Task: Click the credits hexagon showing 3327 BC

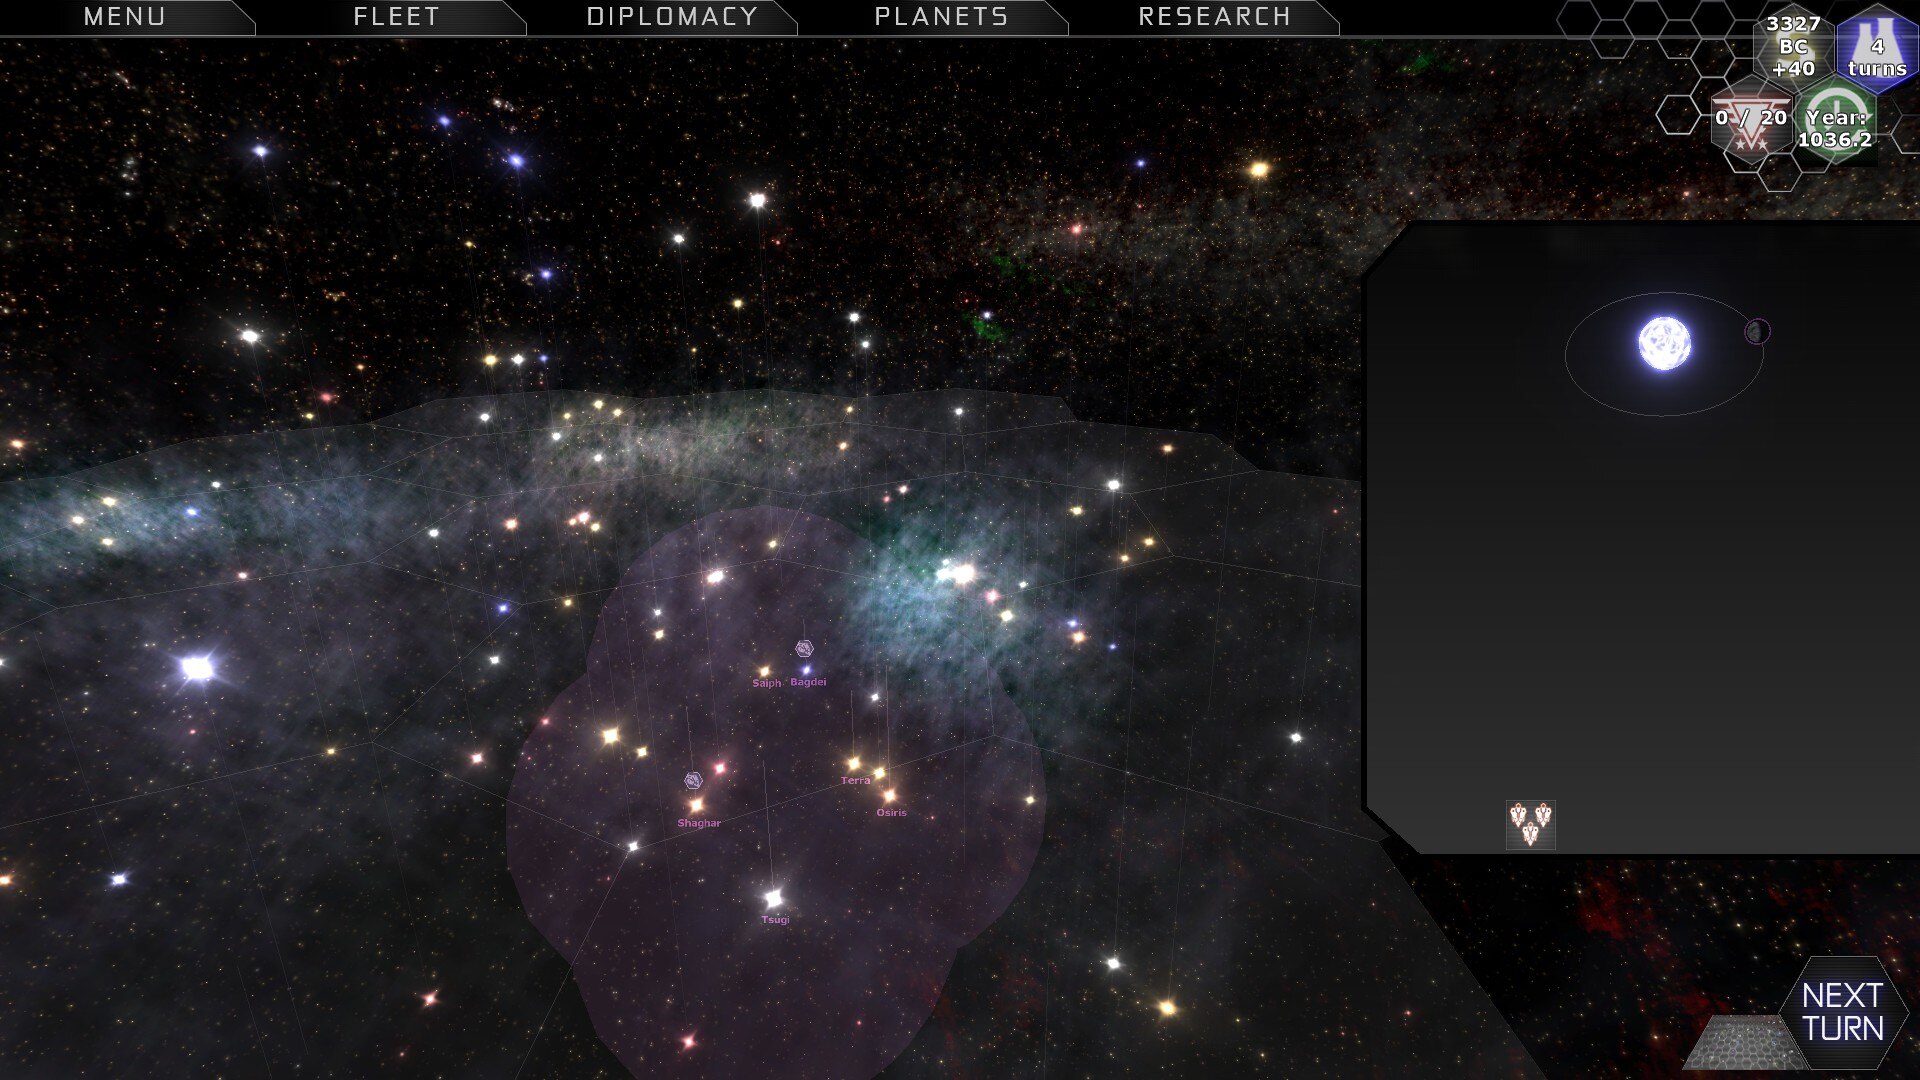Action: coord(1793,46)
